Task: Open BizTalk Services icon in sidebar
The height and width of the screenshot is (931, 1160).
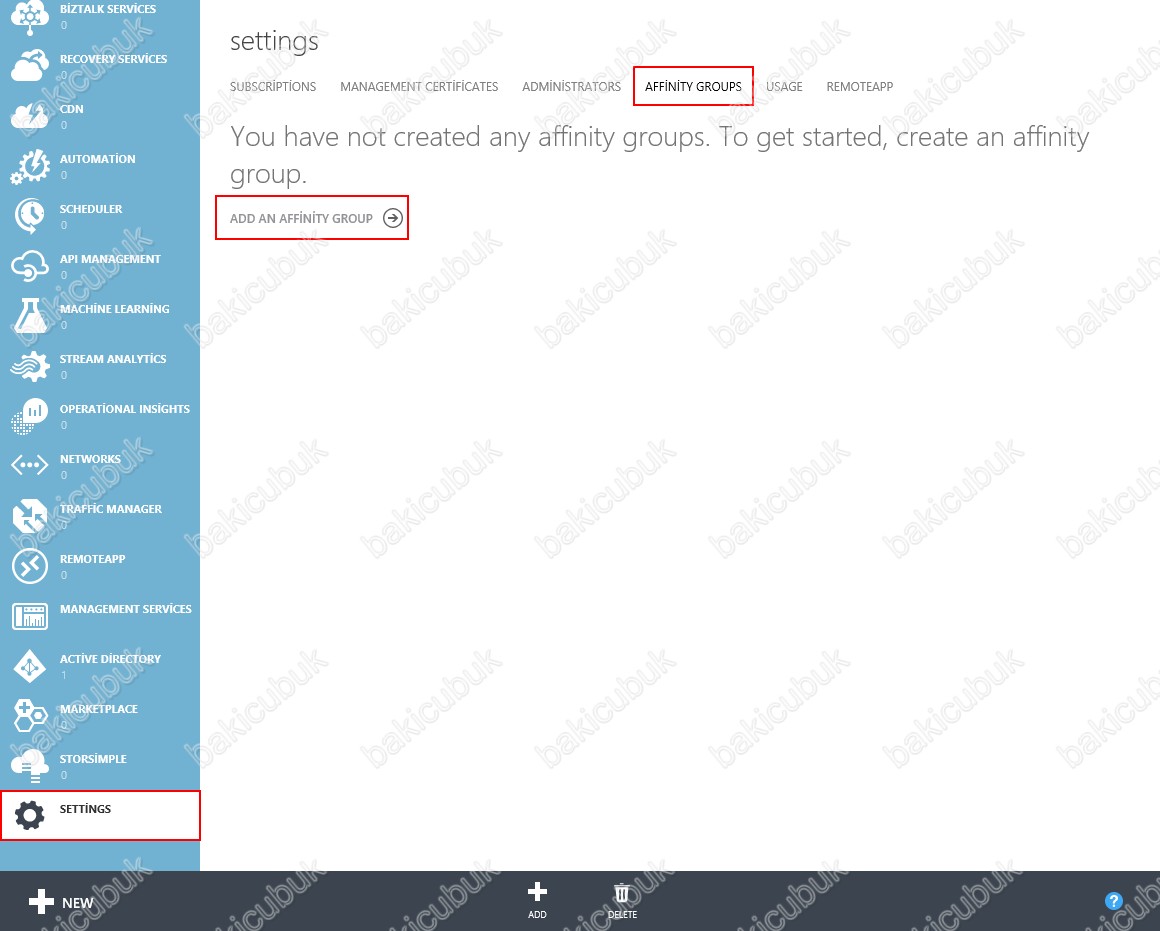Action: coord(30,16)
